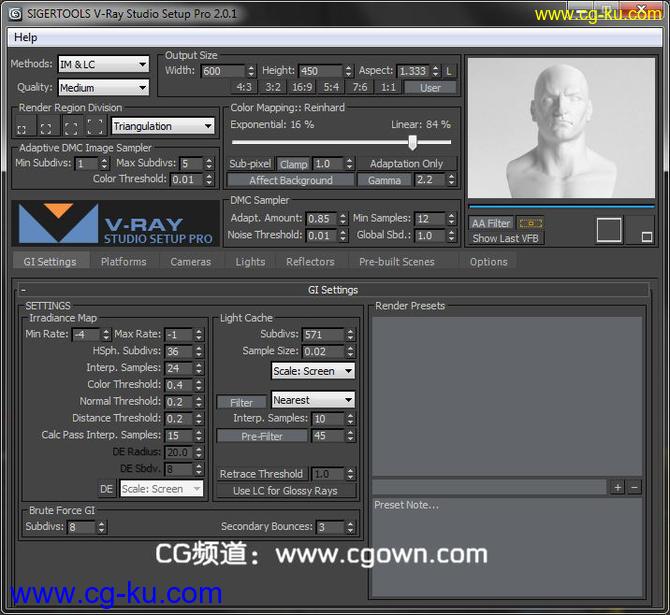Select the largest render region division icon
Image resolution: width=670 pixels, height=615 pixels.
(x=95, y=126)
